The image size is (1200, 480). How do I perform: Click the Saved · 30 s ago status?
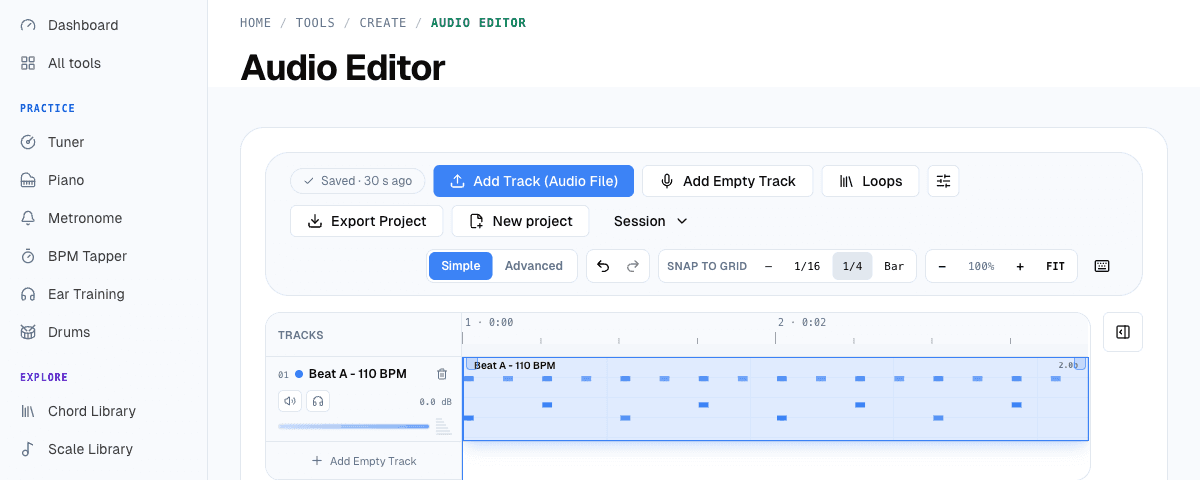(358, 181)
